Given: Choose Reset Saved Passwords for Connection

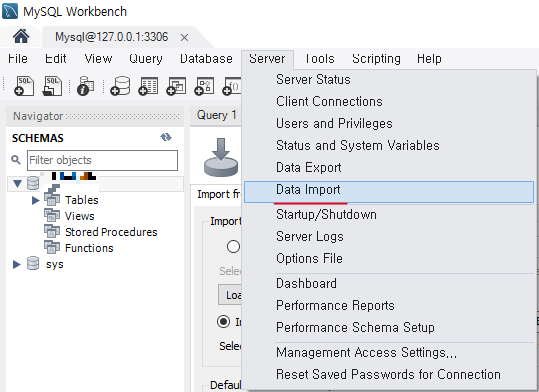Looking at the screenshot, I should pos(389,375).
